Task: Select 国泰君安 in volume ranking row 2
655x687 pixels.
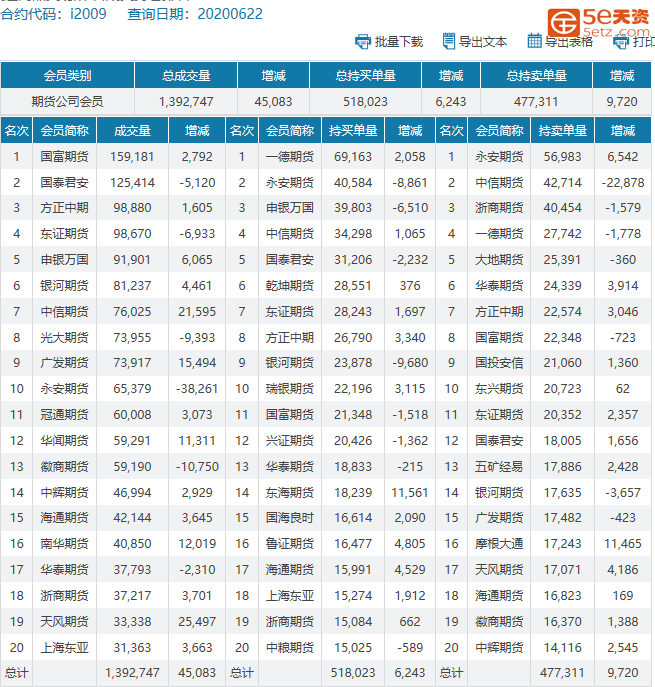Action: point(64,182)
